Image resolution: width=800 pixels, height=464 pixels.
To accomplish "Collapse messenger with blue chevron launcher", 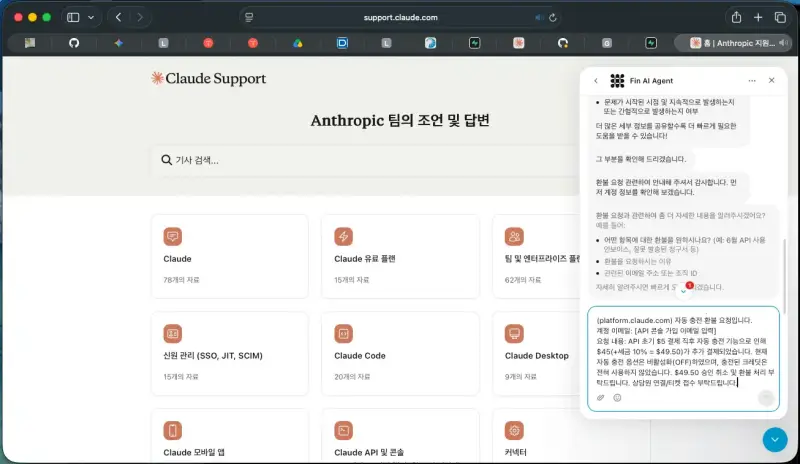I will pyautogui.click(x=775, y=439).
